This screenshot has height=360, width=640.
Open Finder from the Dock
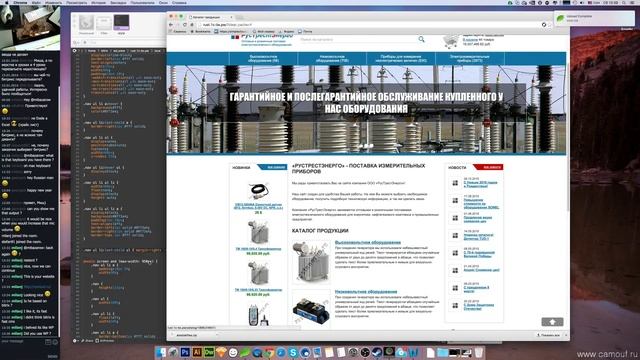pos(161,352)
